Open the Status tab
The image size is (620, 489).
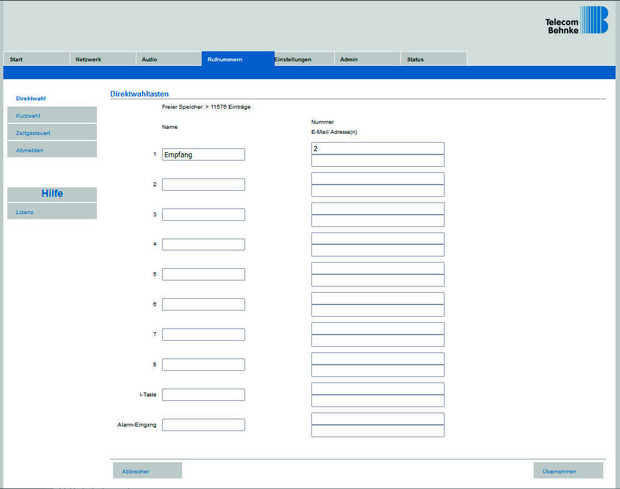434,59
